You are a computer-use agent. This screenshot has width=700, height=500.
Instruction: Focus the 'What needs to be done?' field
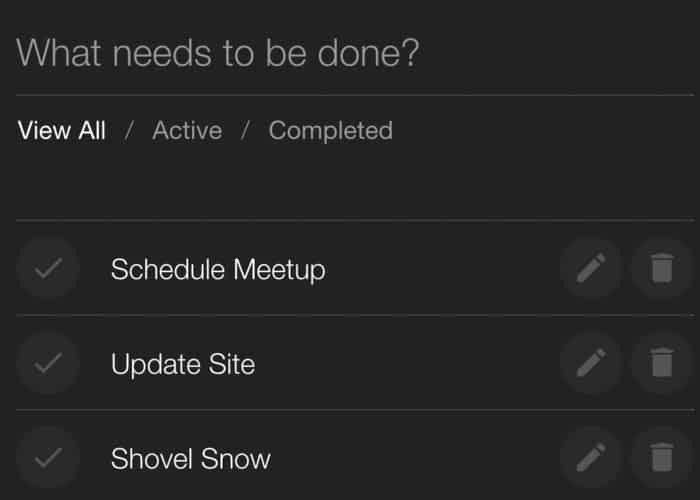click(x=355, y=53)
